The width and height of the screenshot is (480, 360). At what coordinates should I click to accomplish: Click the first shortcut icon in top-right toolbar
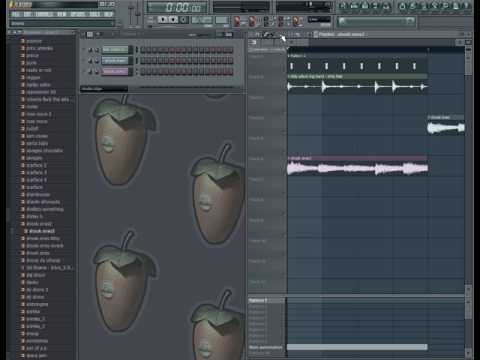coord(343,6)
